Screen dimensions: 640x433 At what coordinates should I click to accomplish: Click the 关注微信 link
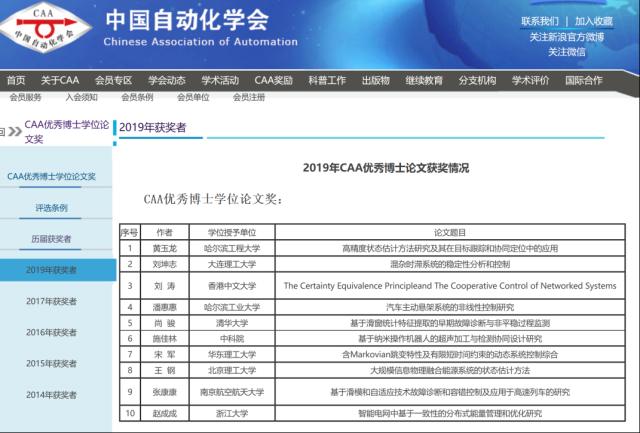567,52
